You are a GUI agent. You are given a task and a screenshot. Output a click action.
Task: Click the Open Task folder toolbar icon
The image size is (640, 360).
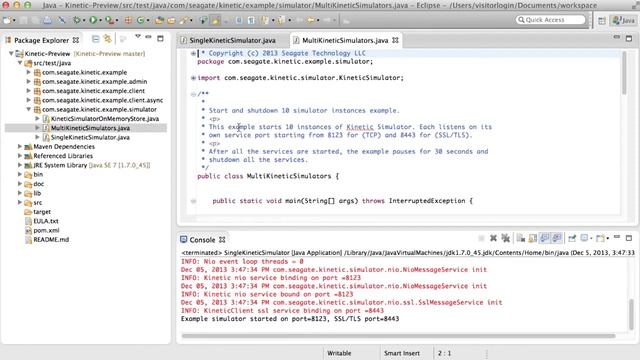(171, 20)
